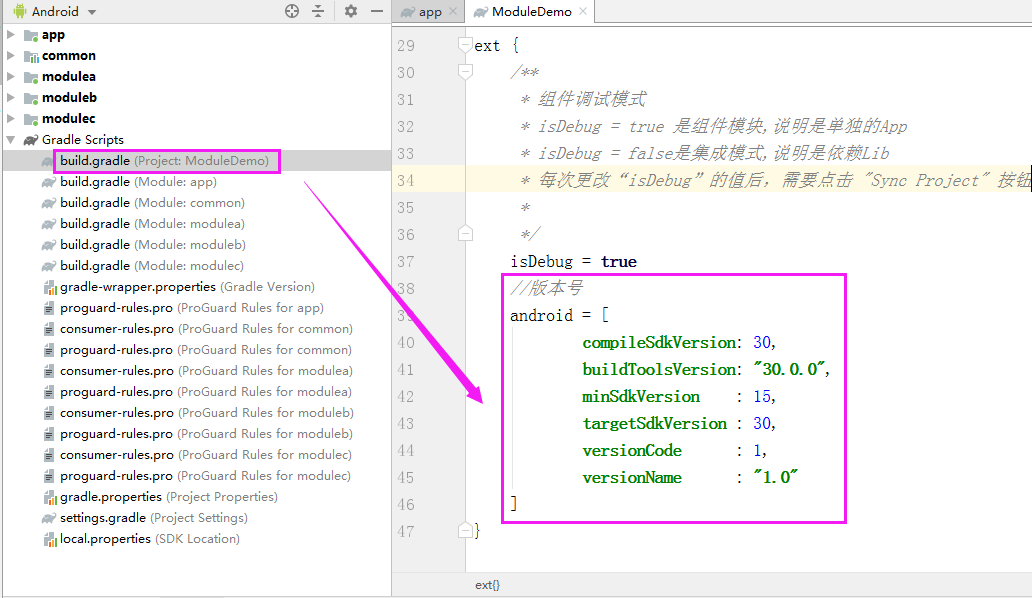
Task: Open build.gradle (Module: modulea)
Action: (x=152, y=224)
